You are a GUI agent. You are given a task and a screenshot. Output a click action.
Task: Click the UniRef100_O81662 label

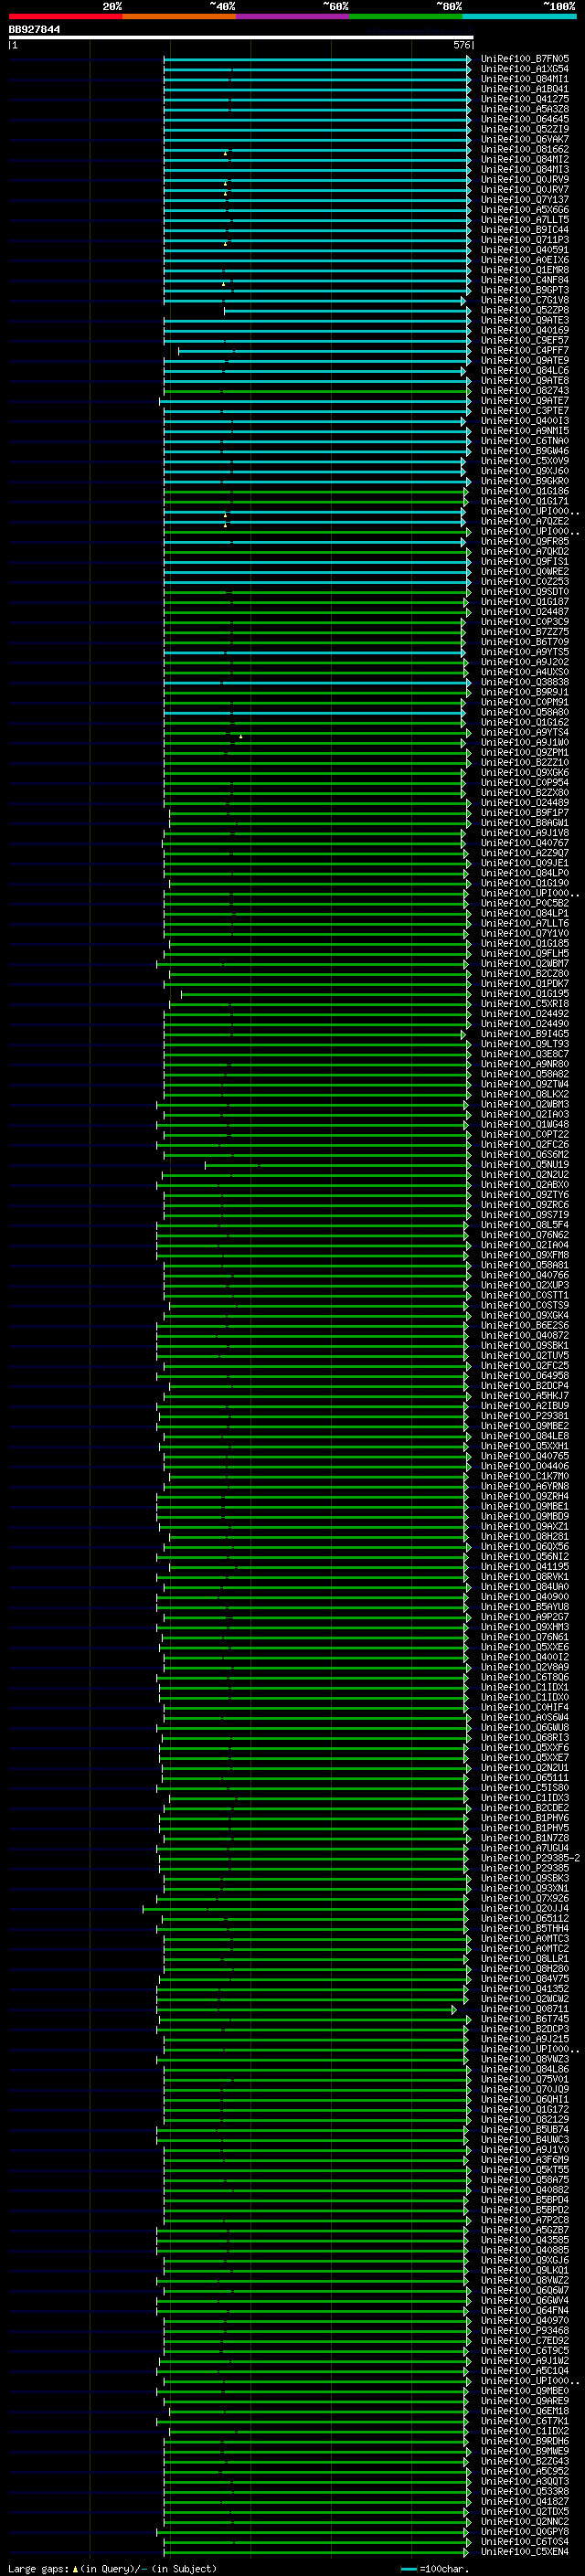525,149
